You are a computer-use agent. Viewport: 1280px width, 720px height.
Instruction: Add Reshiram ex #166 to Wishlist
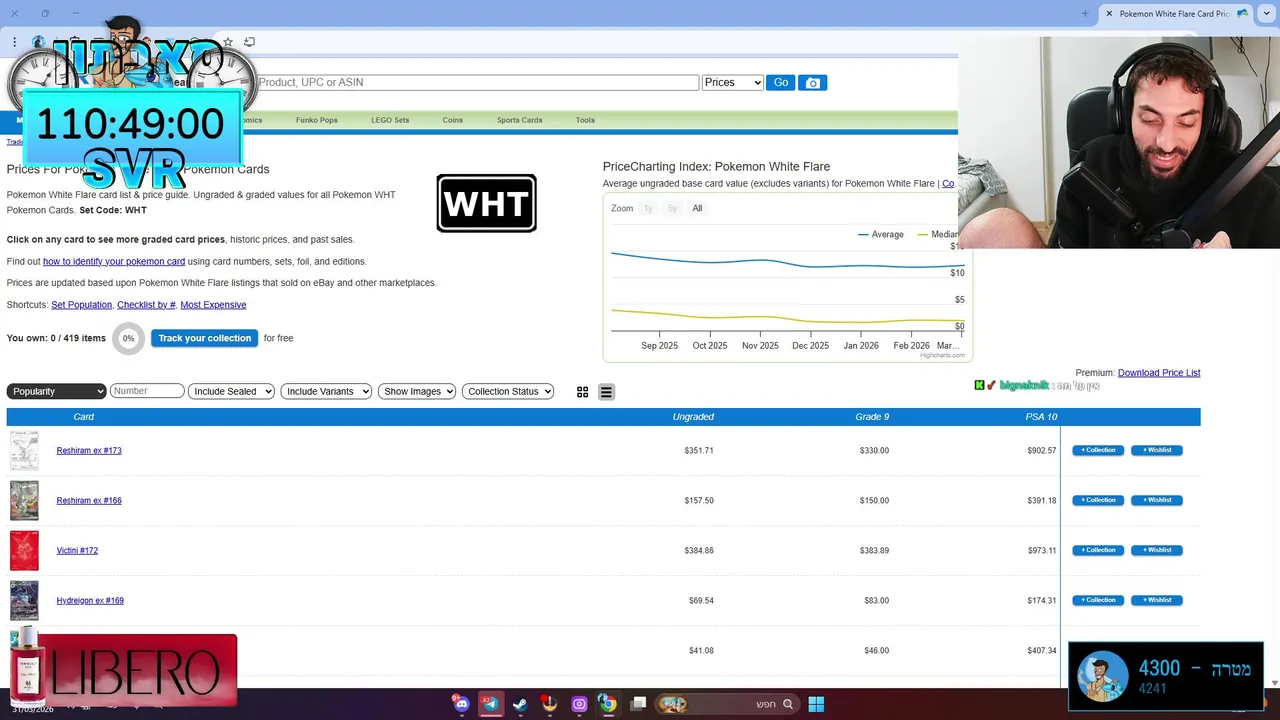tap(1157, 500)
